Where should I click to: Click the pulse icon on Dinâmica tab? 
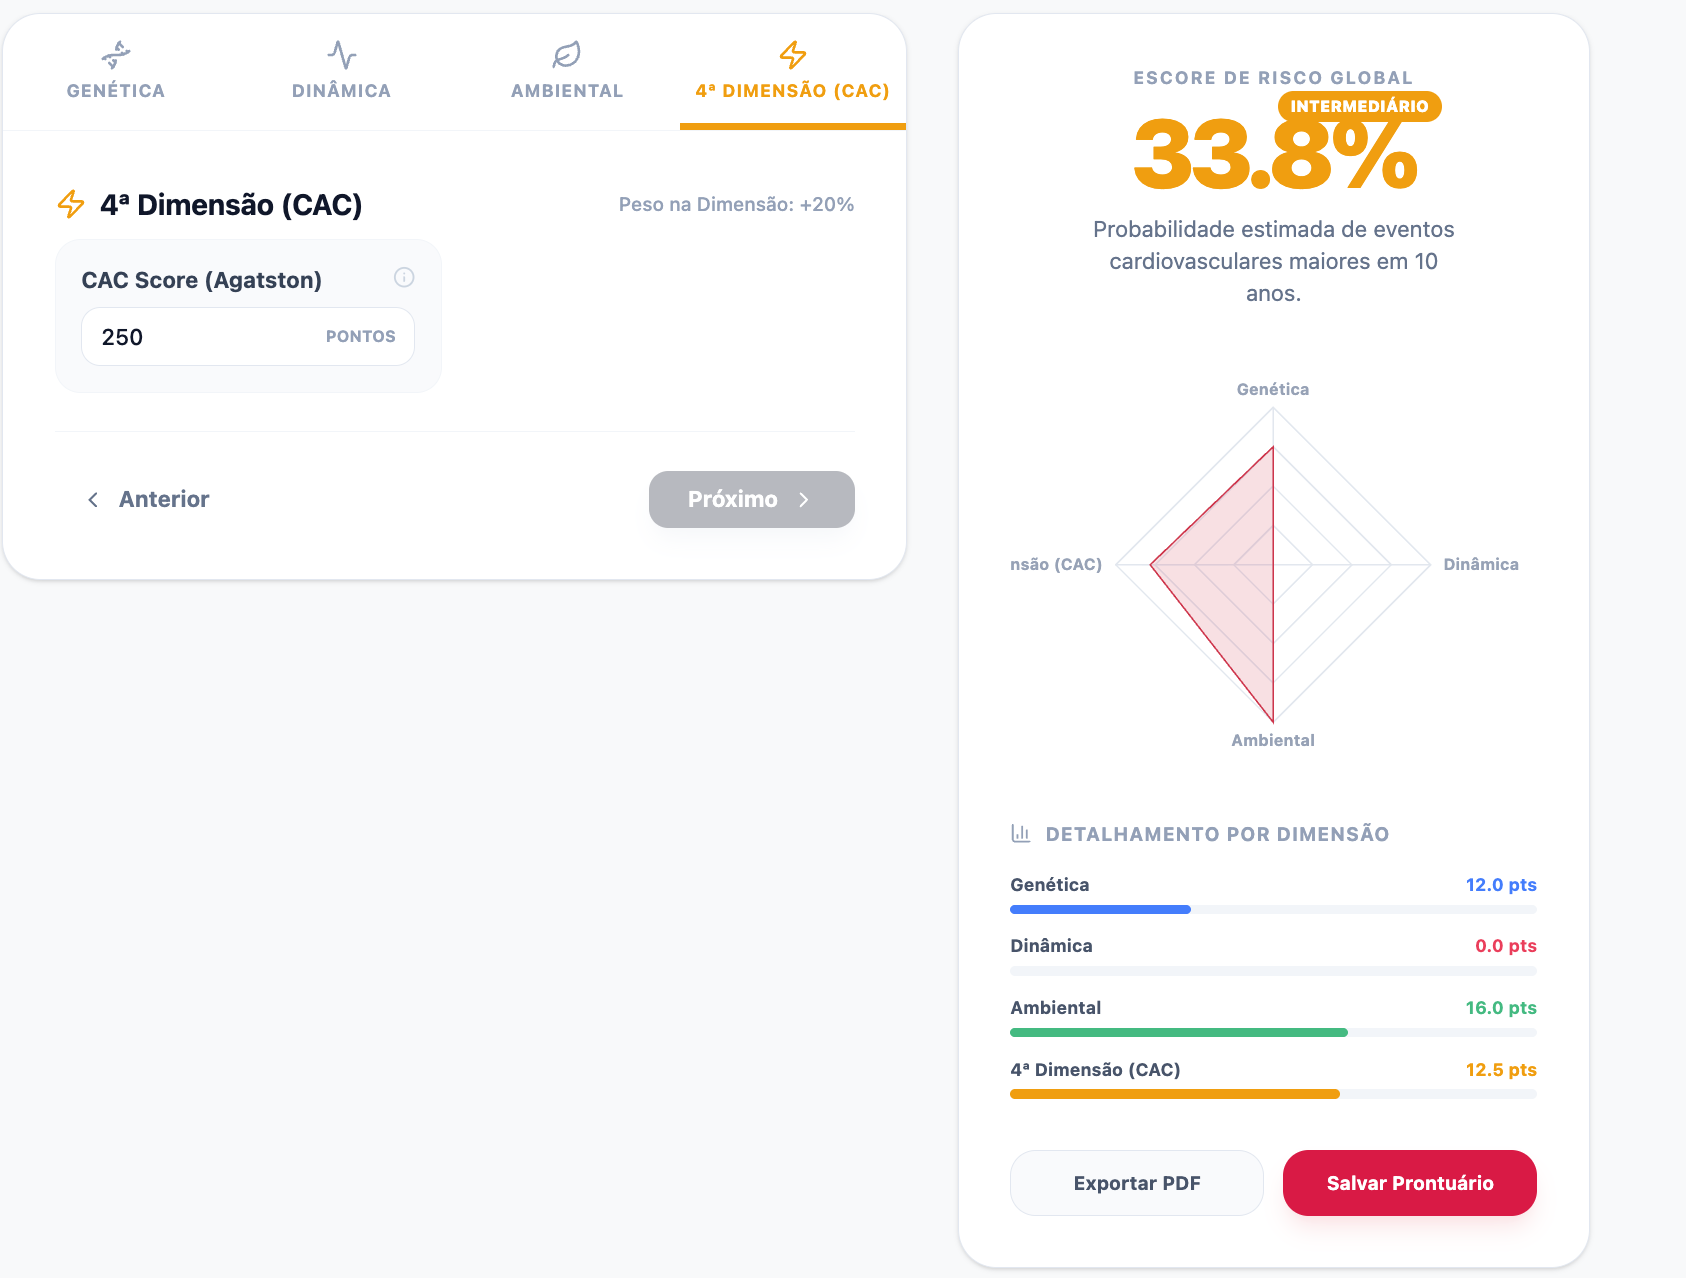pyautogui.click(x=342, y=54)
